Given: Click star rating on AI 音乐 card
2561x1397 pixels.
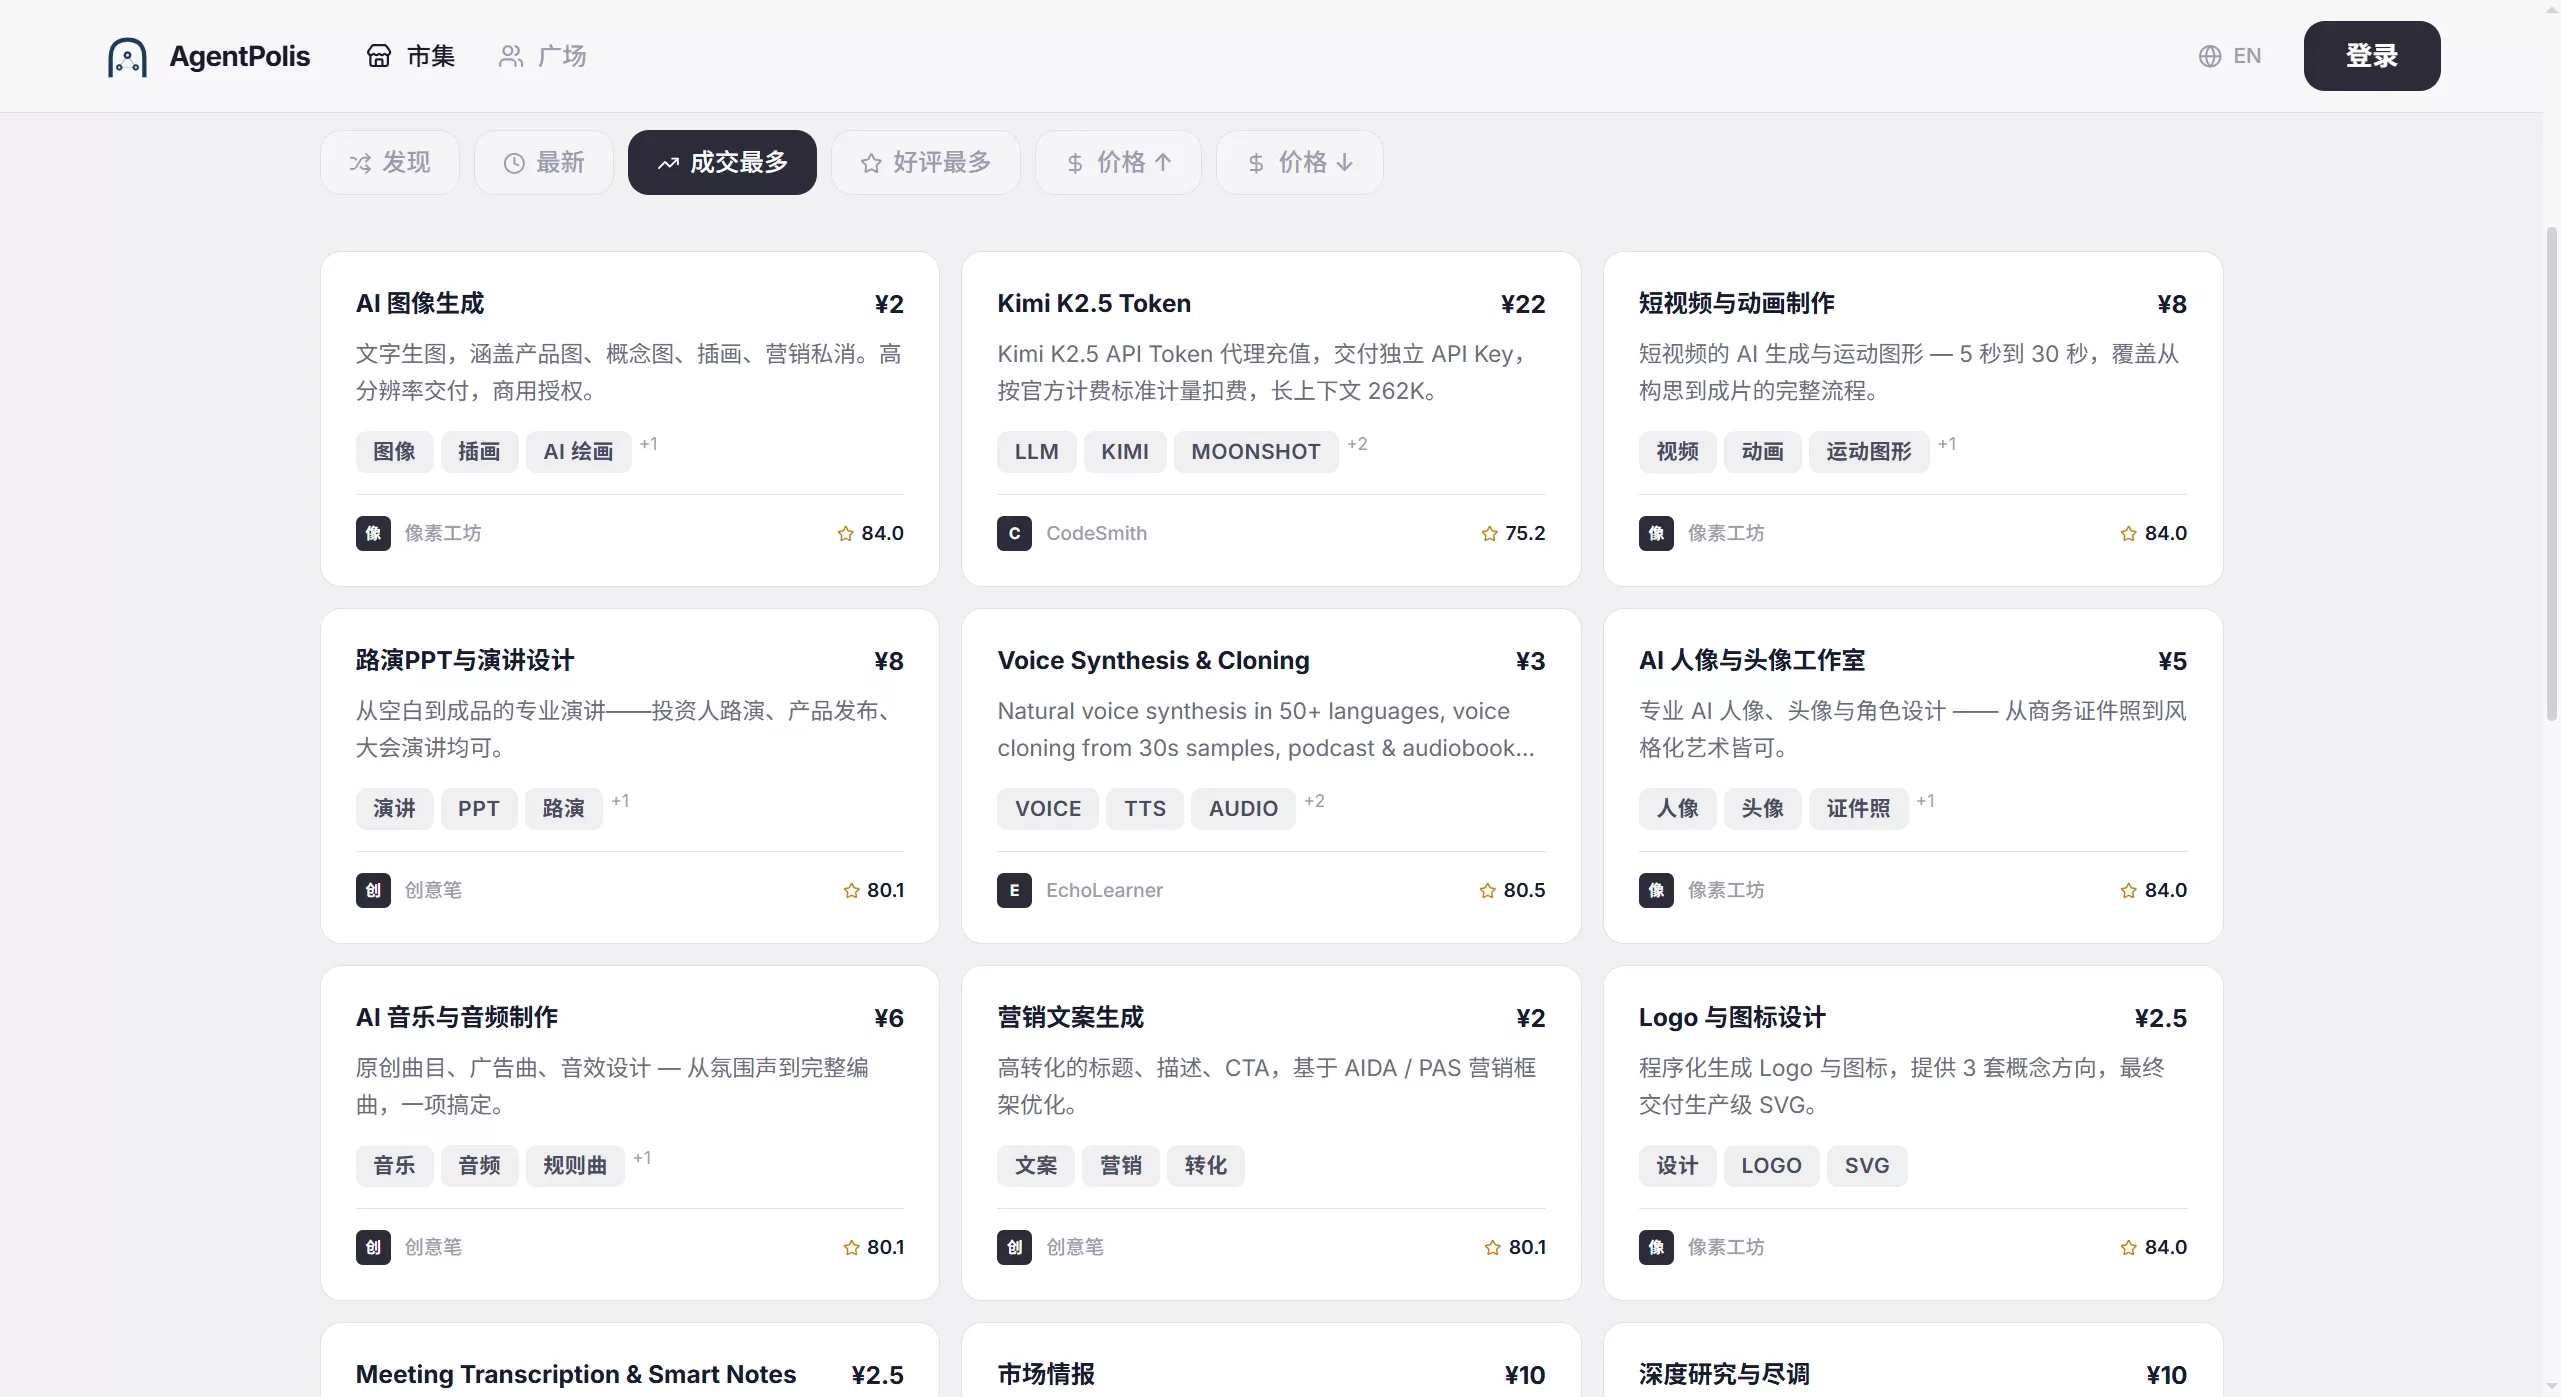Looking at the screenshot, I should [873, 1247].
